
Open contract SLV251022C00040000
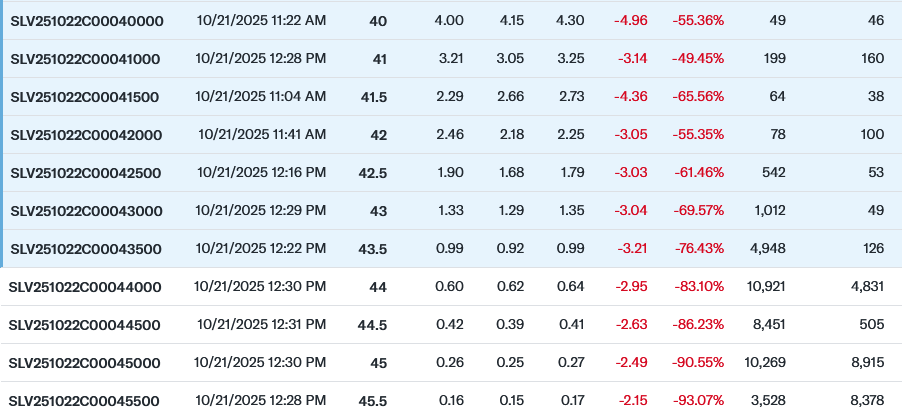pos(87,21)
